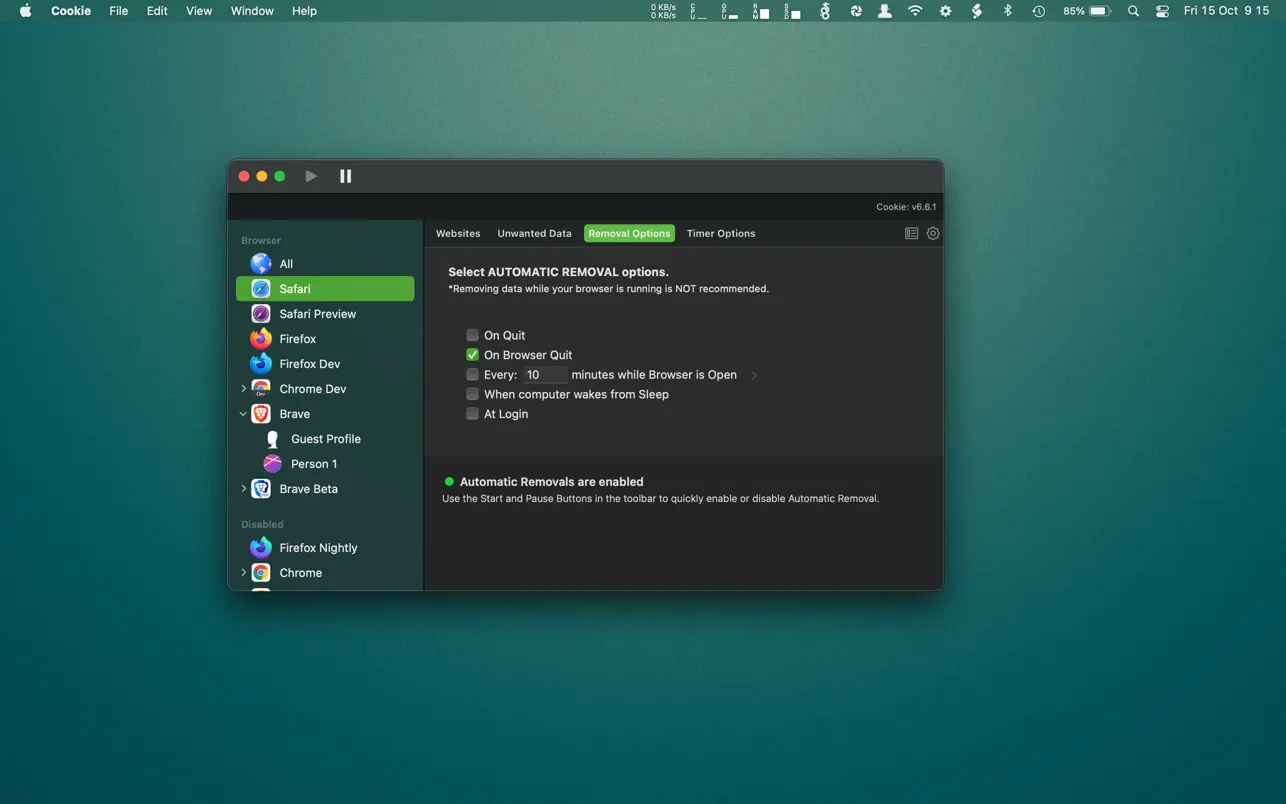Click the Start (play) button in toolbar
Screen dimensions: 1286x804
point(311,176)
